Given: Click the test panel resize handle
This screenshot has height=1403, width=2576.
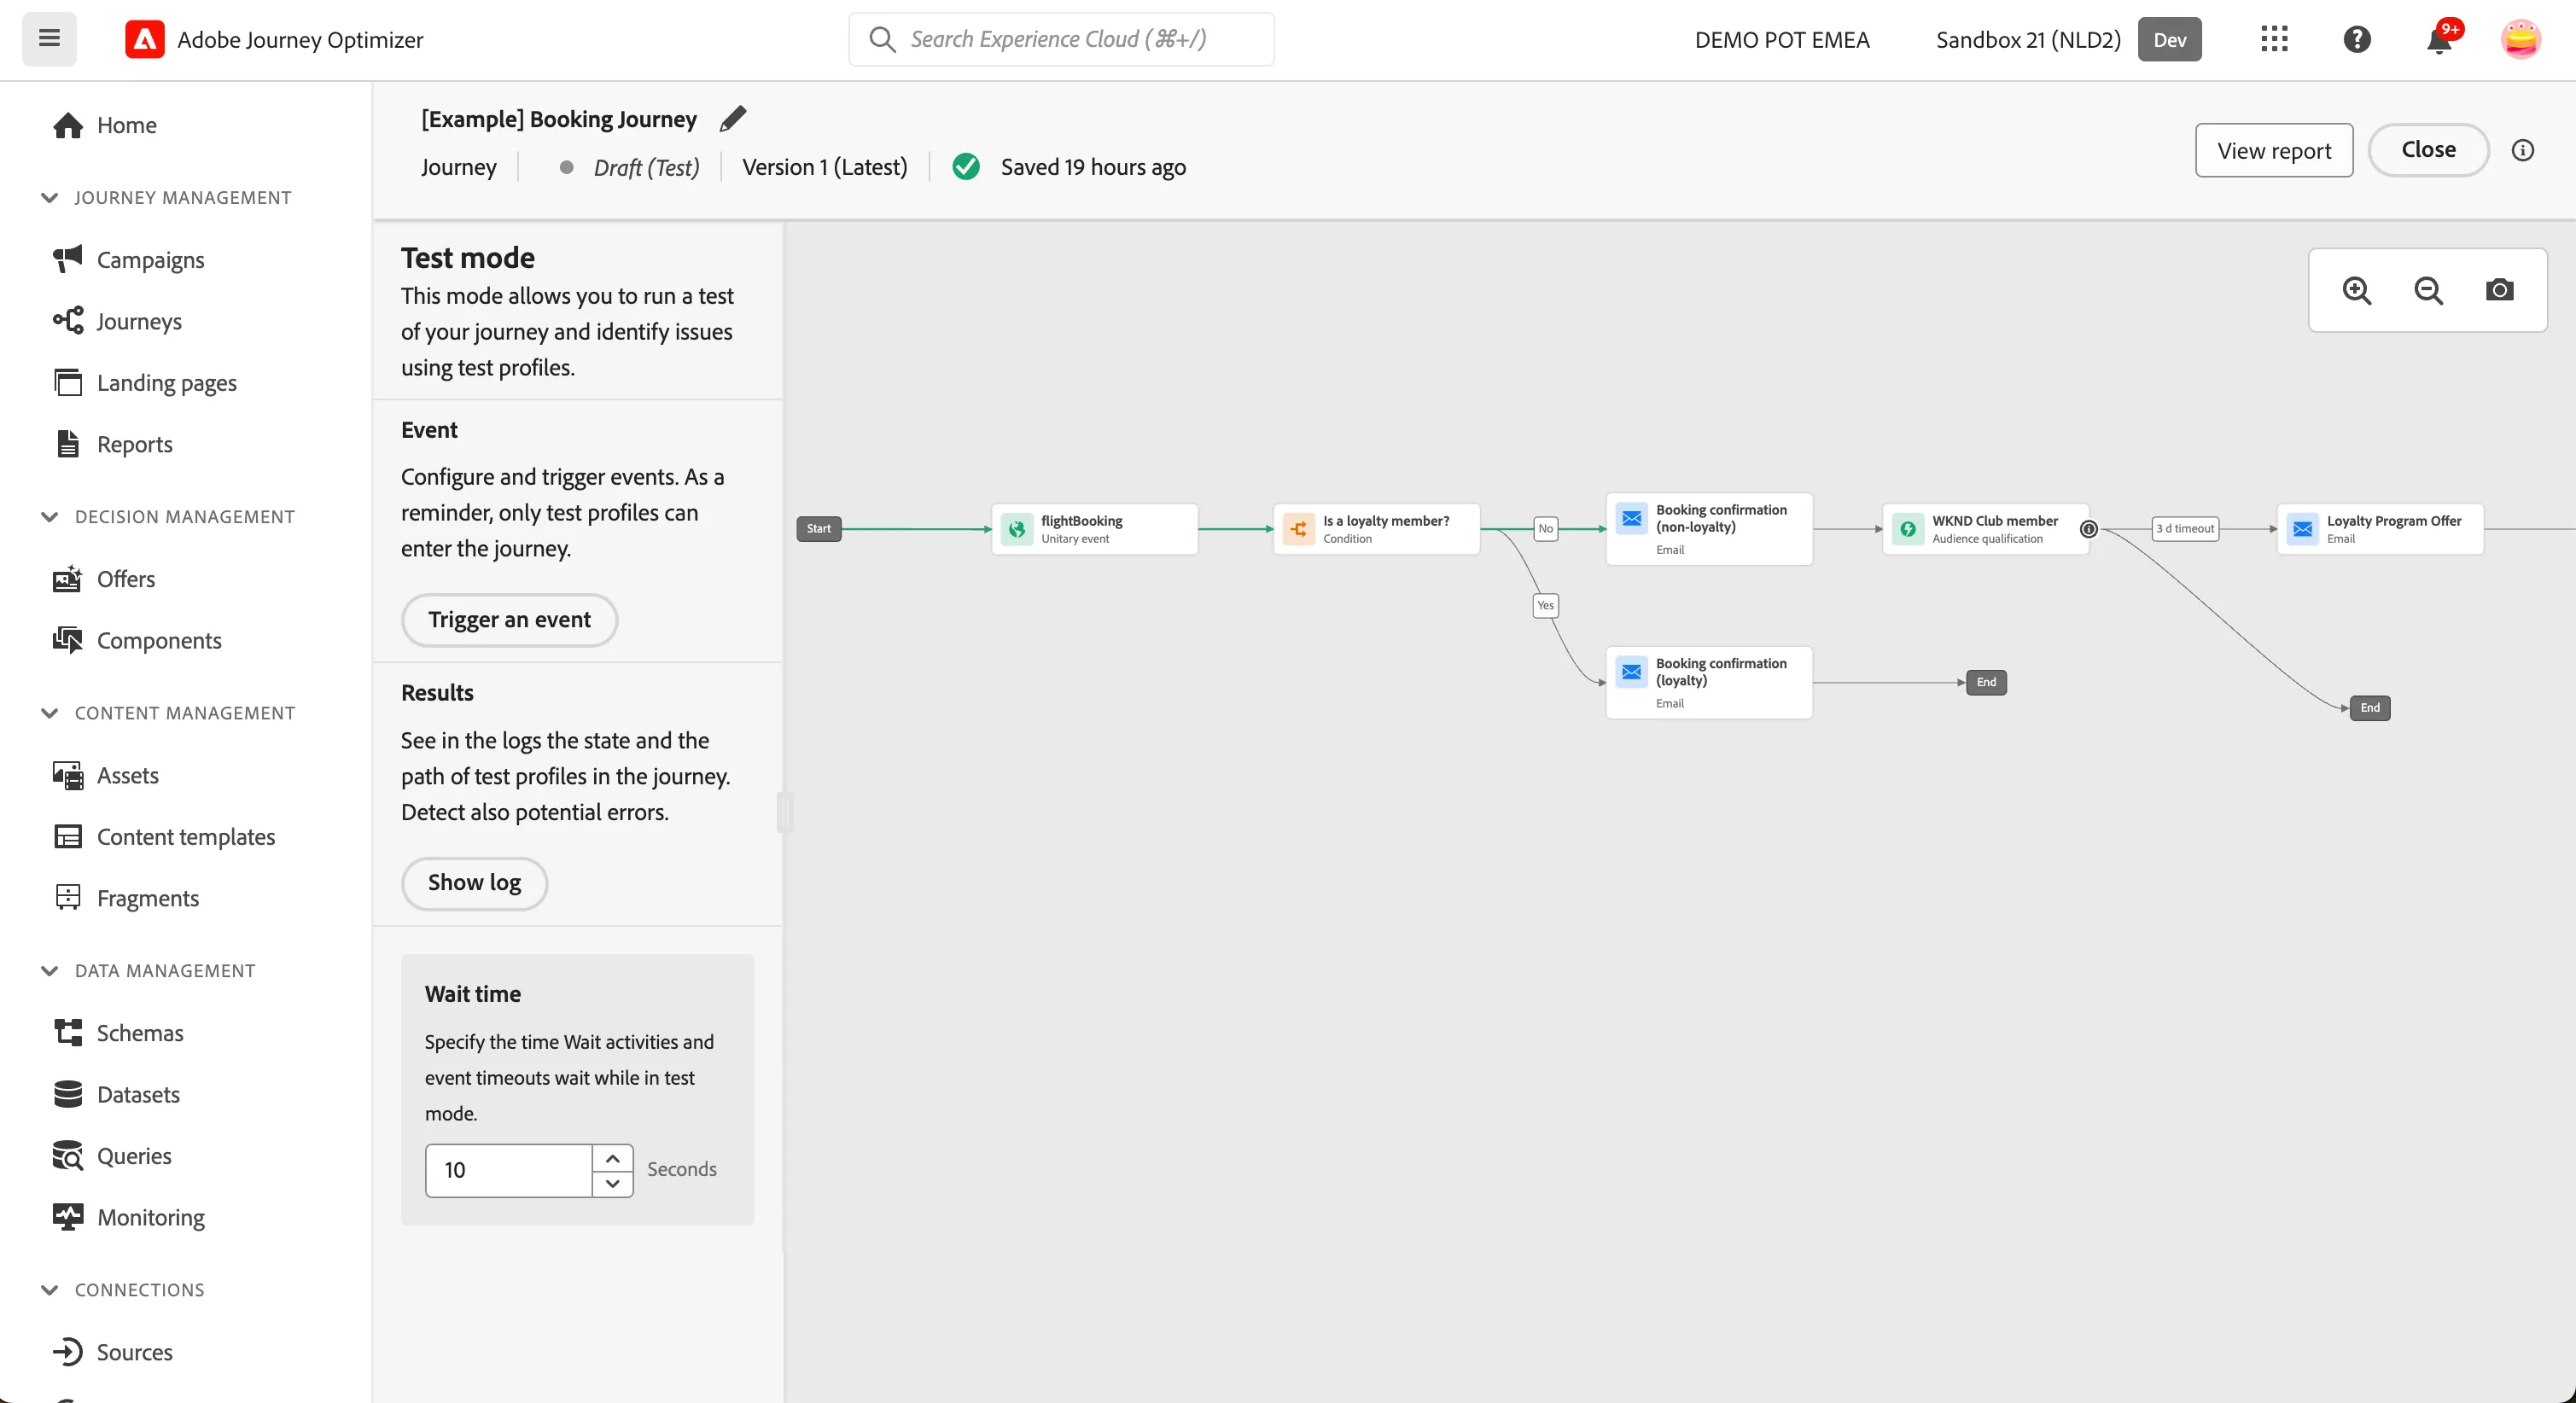Looking at the screenshot, I should pos(785,812).
